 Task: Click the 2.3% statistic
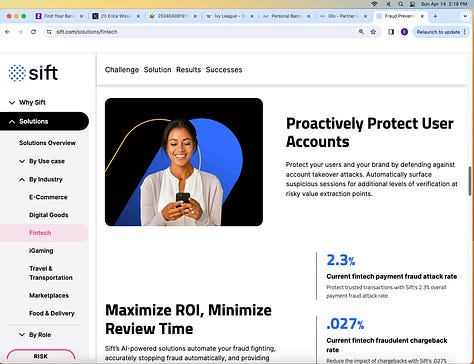point(341,260)
